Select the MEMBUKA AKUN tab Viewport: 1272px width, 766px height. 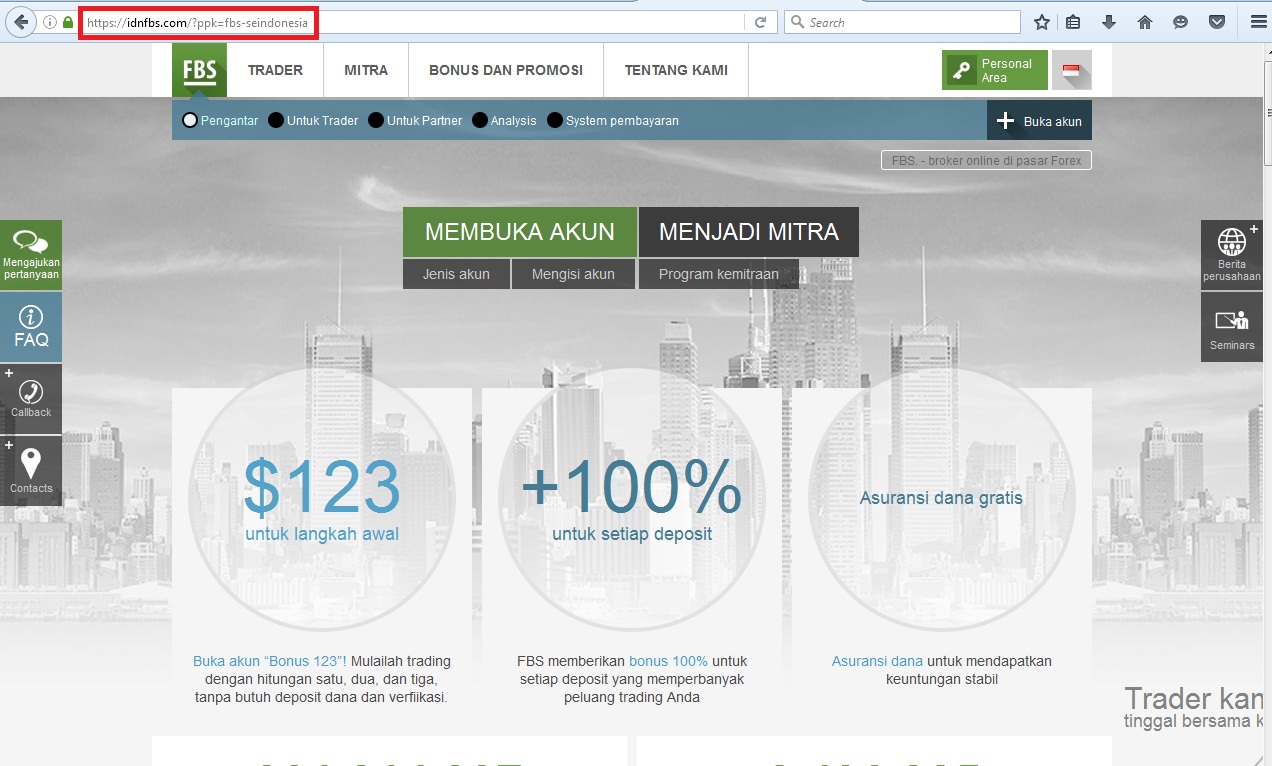point(520,232)
